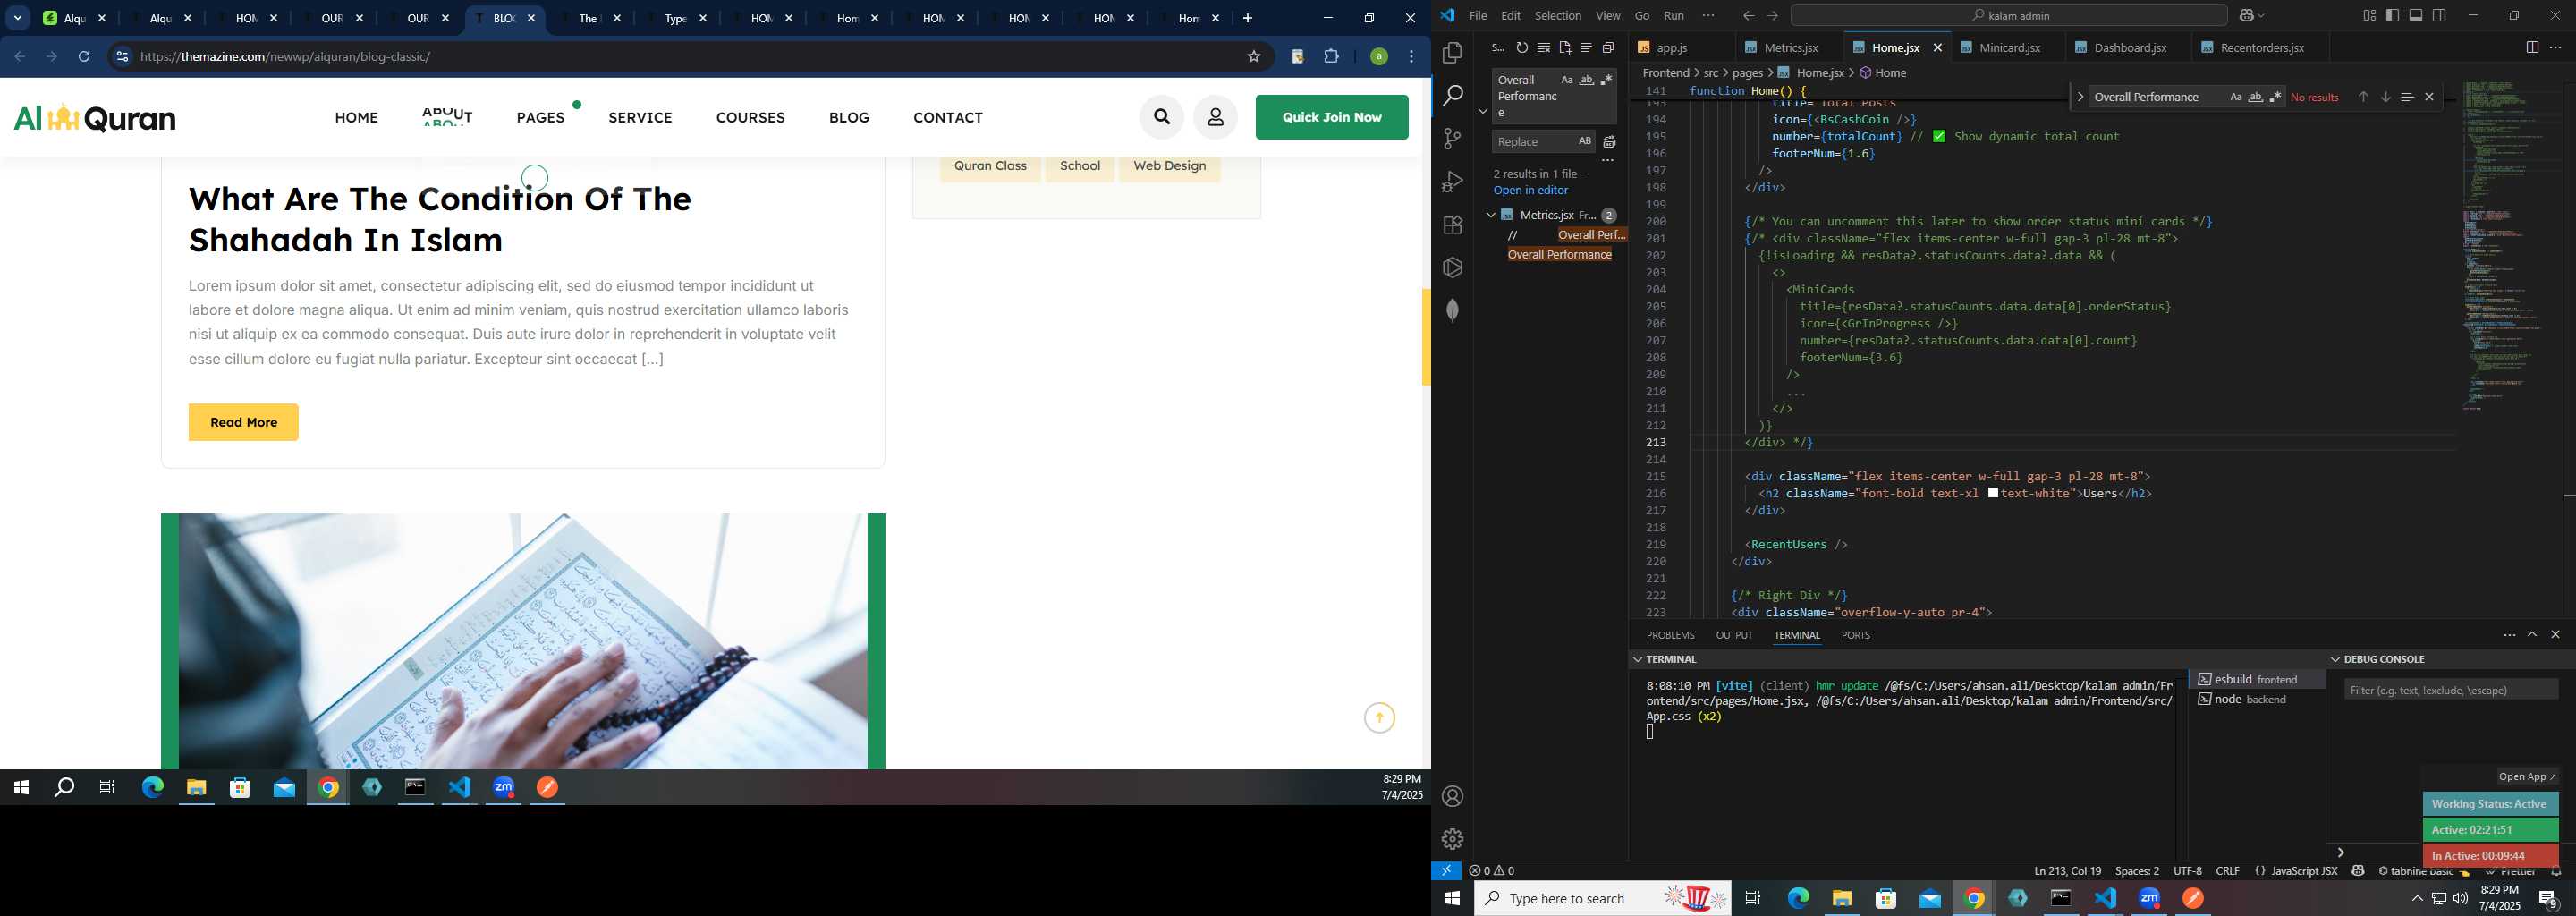This screenshot has width=2576, height=916.
Task: Open Copilot chat icon in VS Code title bar
Action: point(2247,16)
